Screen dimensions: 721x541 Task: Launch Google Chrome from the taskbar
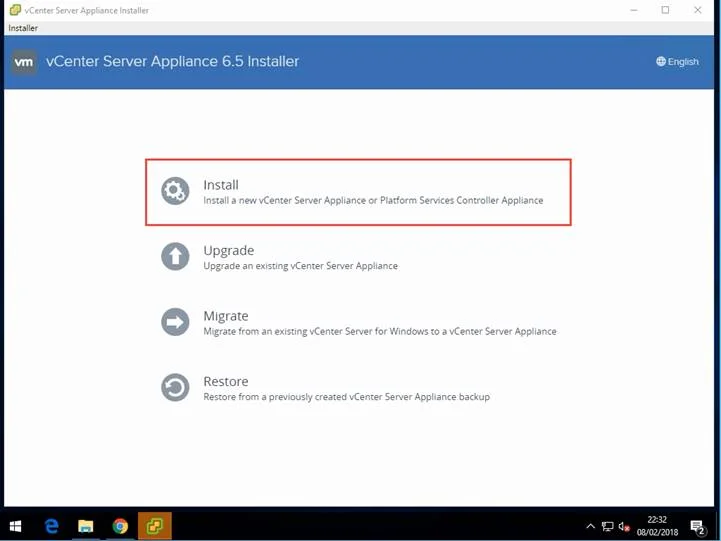120,526
